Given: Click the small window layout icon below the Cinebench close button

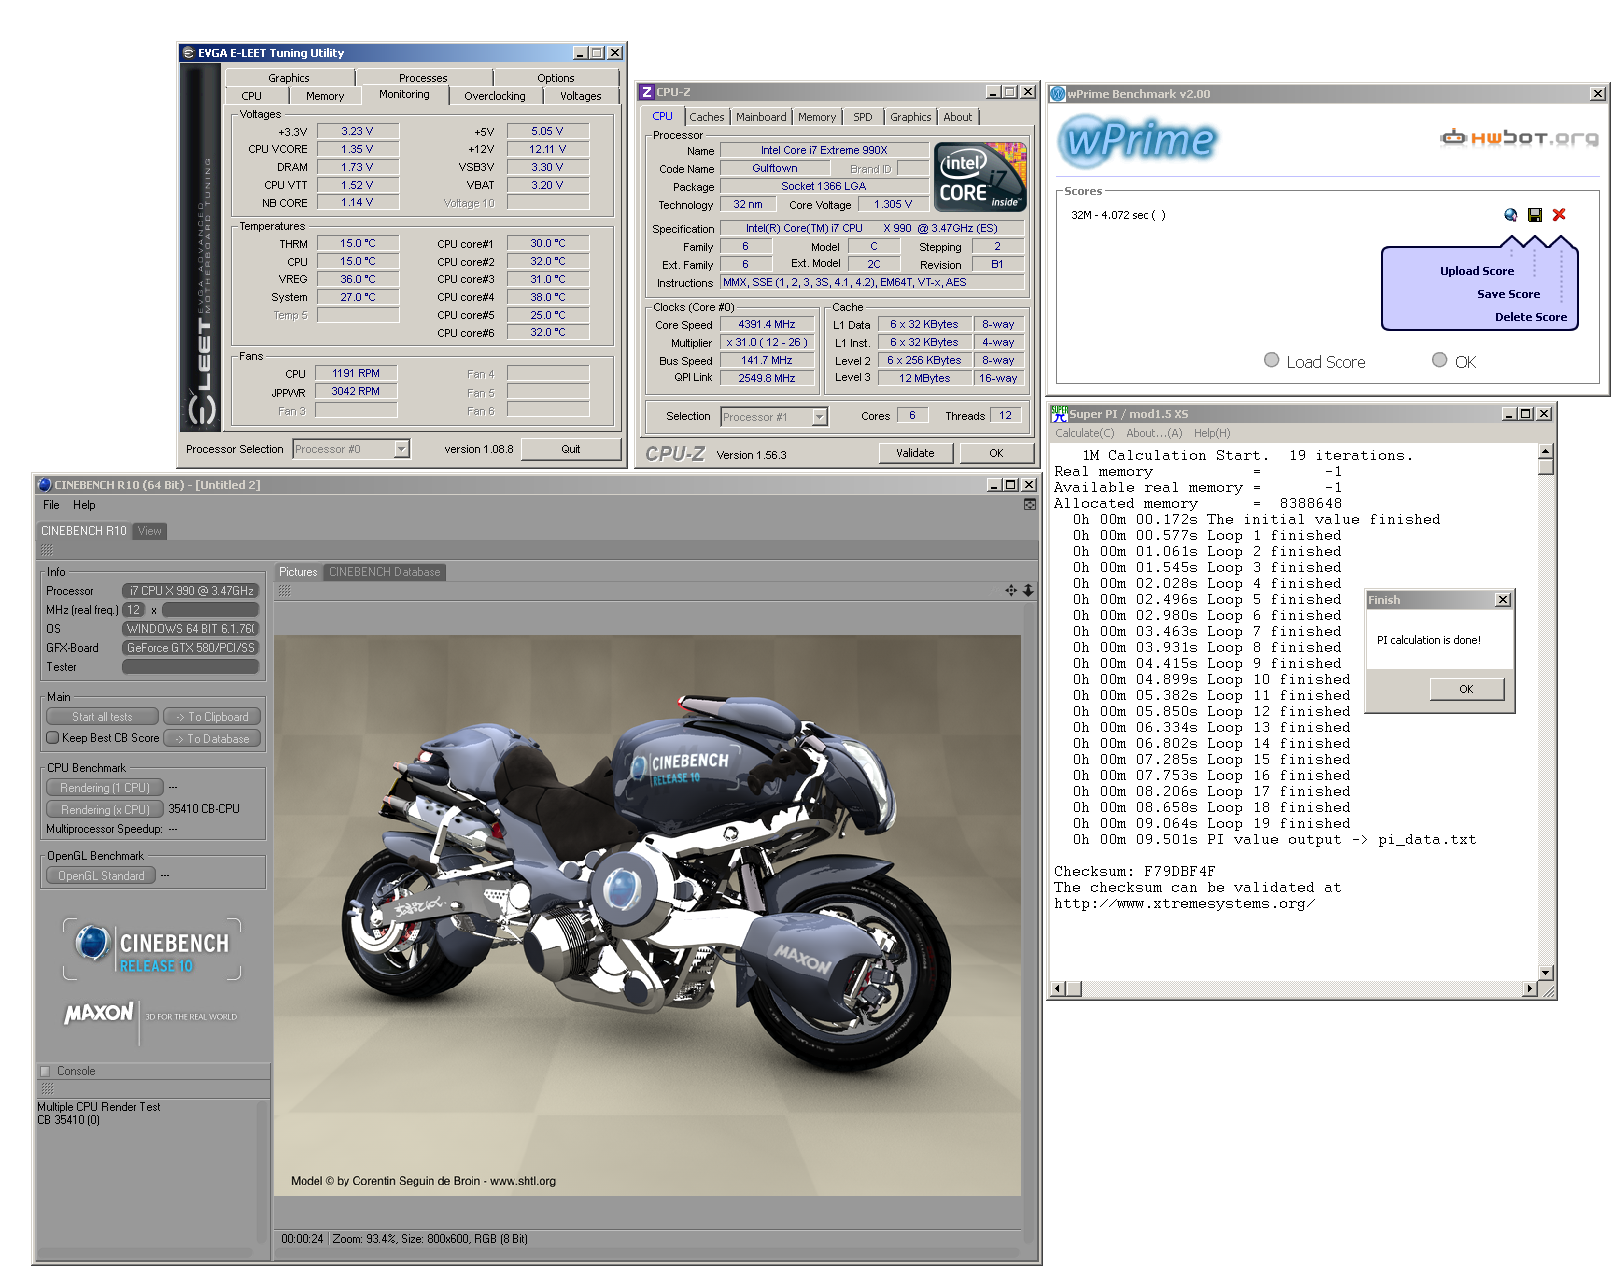Looking at the screenshot, I should point(1030,505).
